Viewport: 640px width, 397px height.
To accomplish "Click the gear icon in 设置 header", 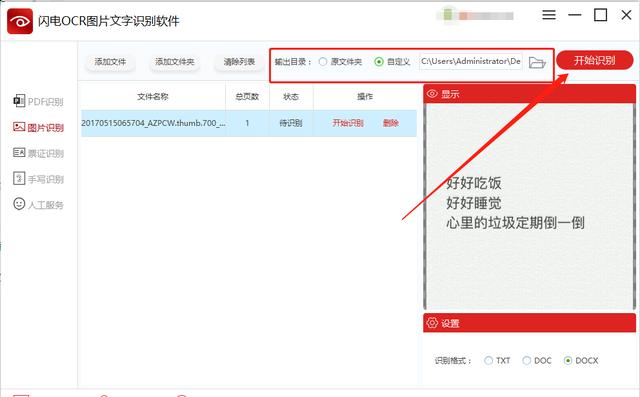I will (432, 323).
